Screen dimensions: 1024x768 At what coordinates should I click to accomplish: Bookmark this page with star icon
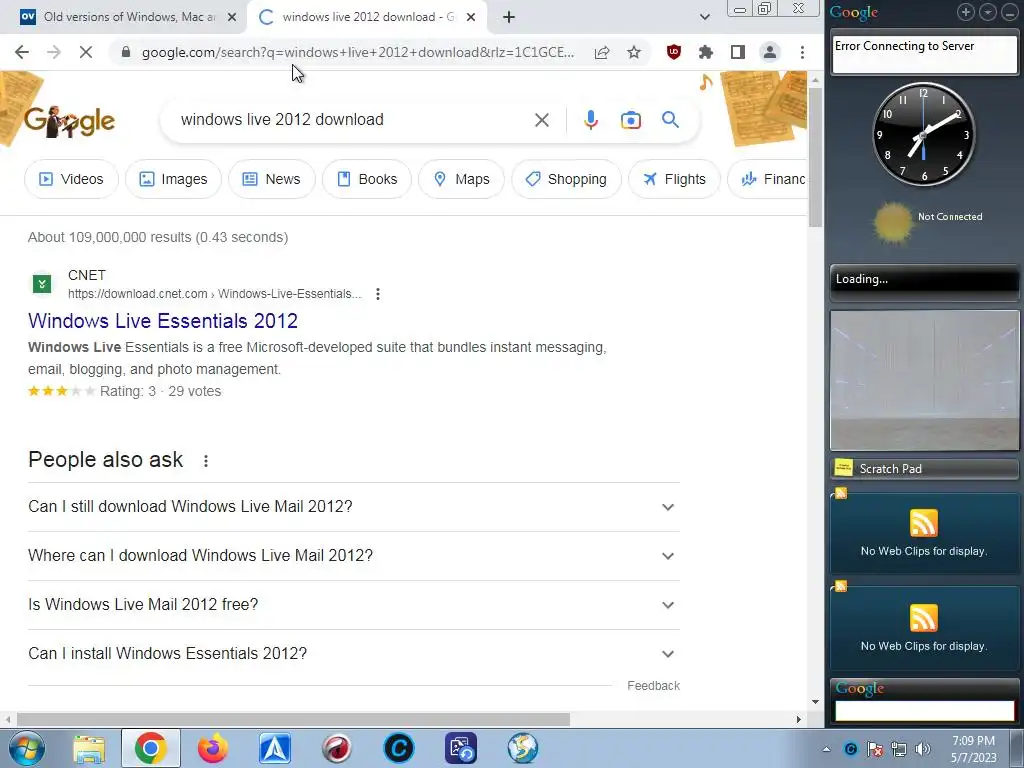click(633, 52)
